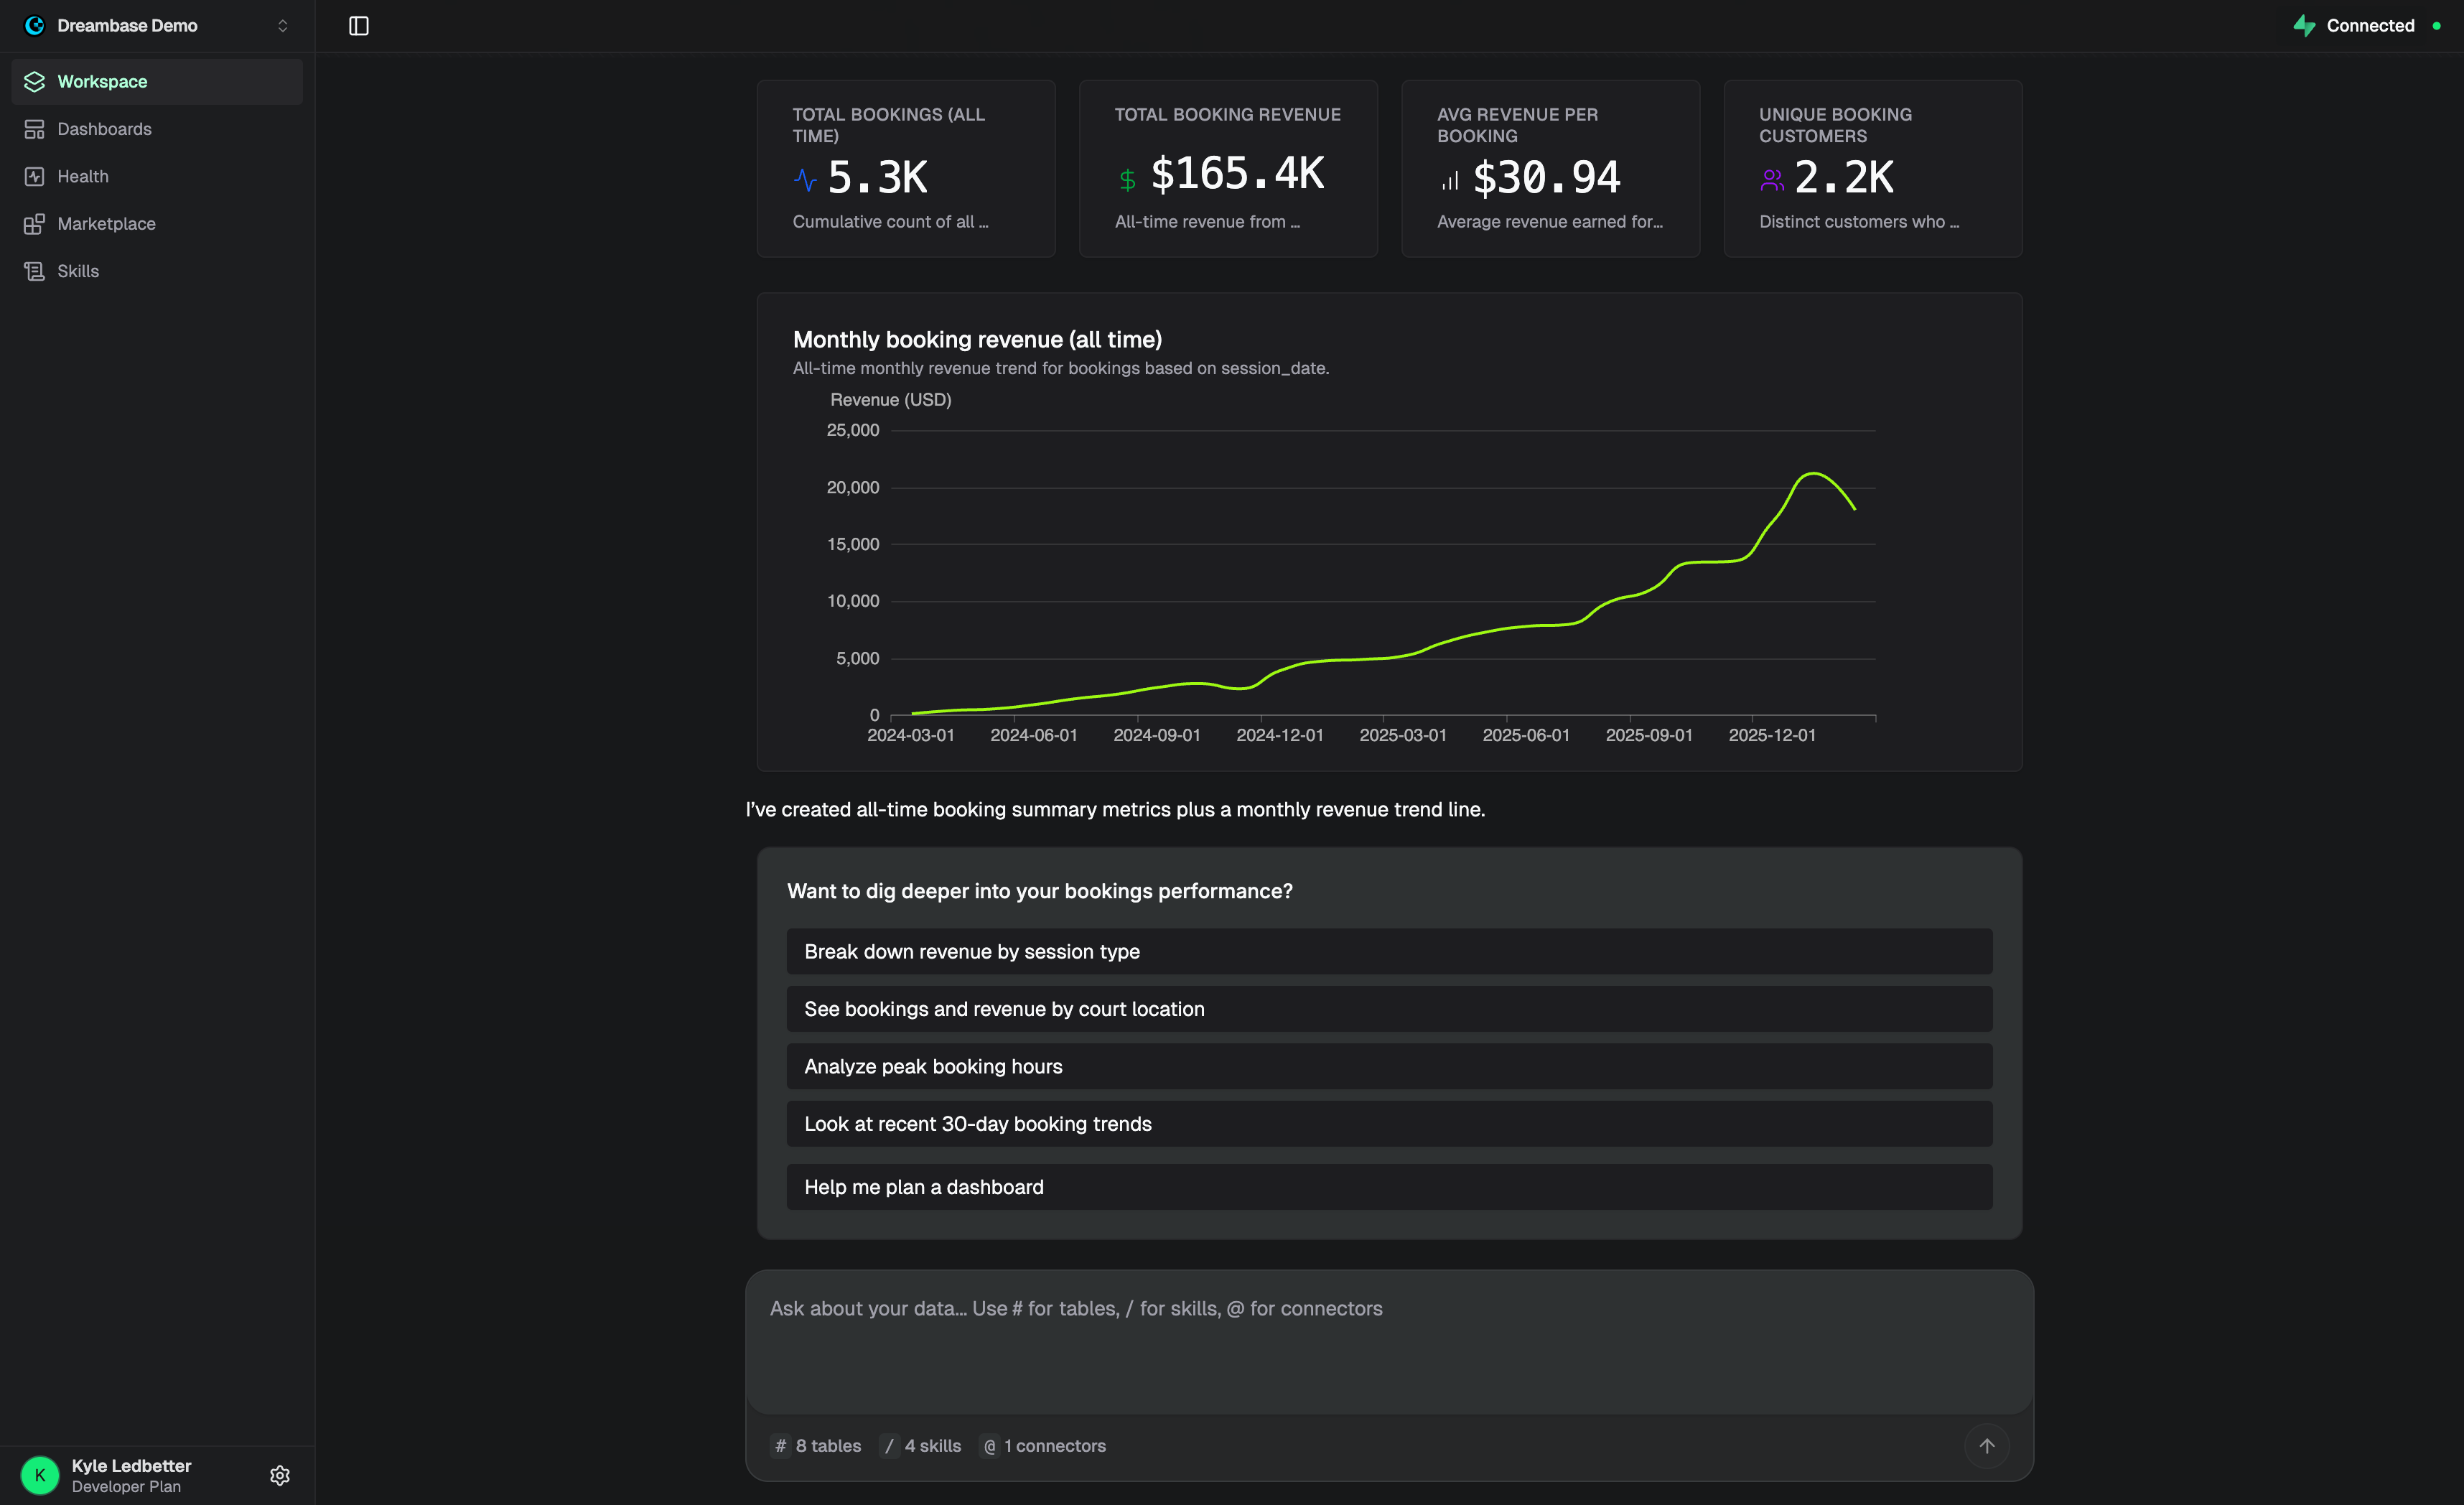This screenshot has height=1505, width=2464.
Task: Click Kyle Ledbetter's avatar
Action: coord(40,1475)
